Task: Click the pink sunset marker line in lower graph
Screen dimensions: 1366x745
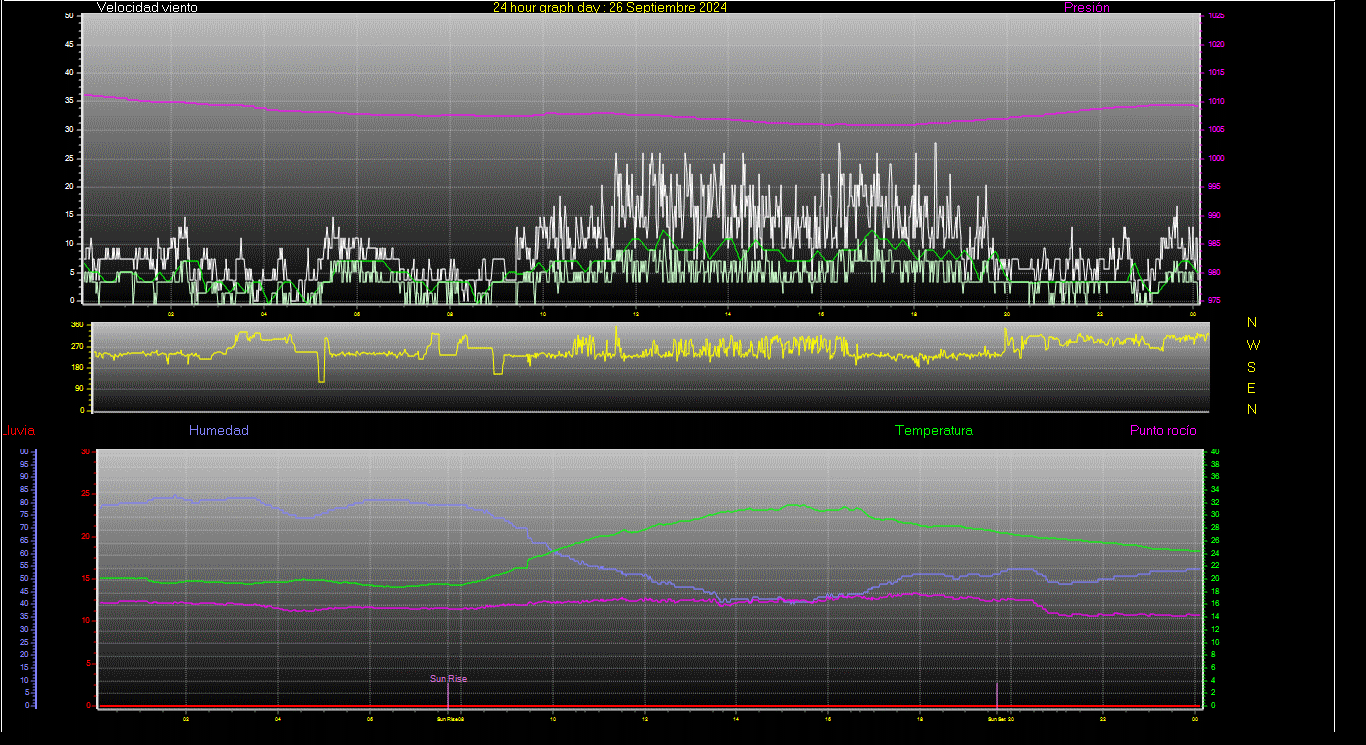Action: [997, 694]
